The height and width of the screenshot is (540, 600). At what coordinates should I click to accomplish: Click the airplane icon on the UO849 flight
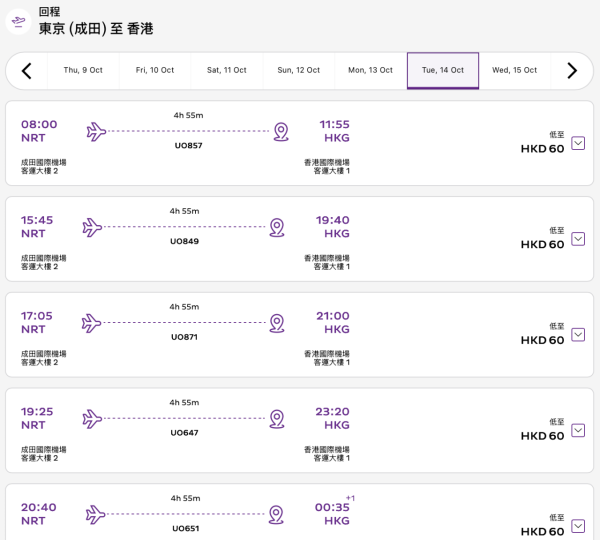point(92,227)
